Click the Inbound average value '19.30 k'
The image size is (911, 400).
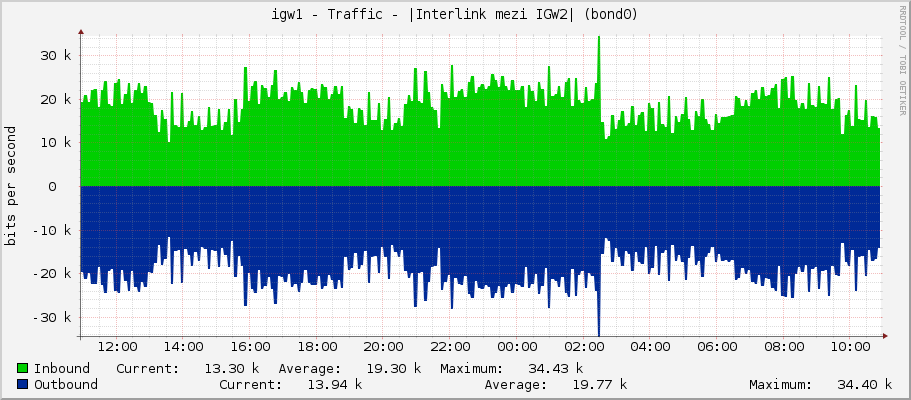tap(393, 369)
